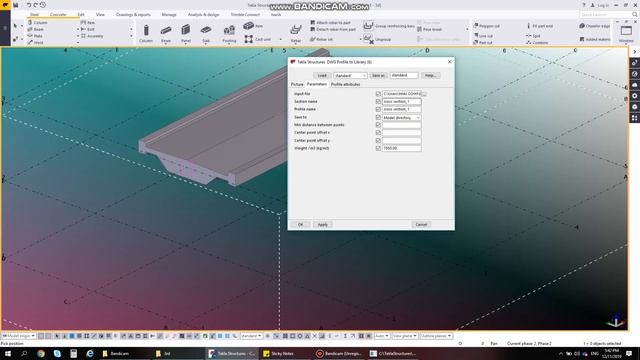The image size is (640, 360).
Task: Open the Auto dropdown in bottom toolbar
Action: point(382,336)
